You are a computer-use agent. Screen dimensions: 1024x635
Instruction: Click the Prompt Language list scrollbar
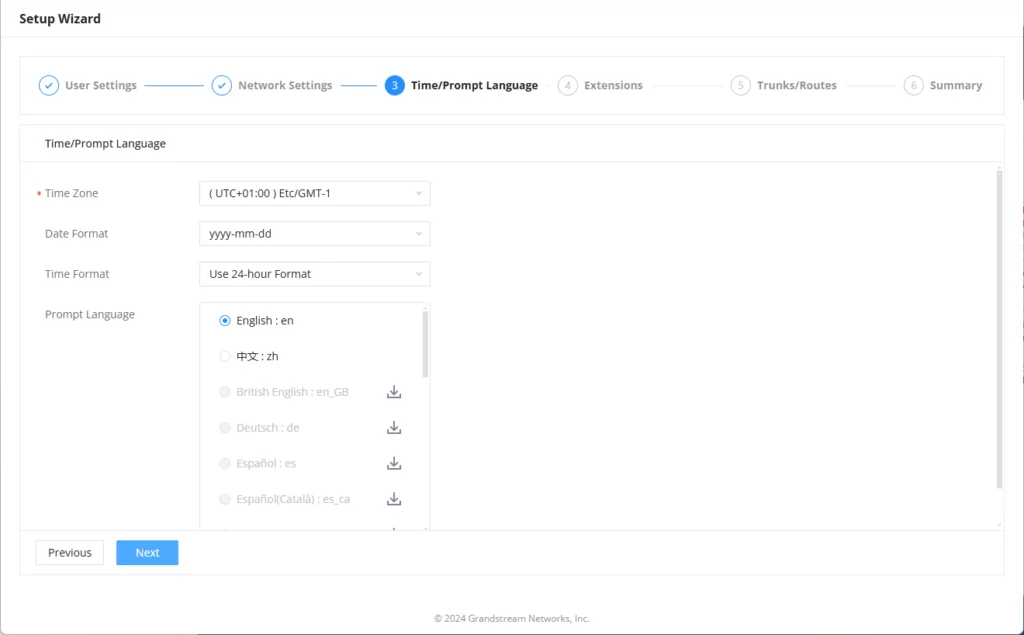tap(425, 344)
